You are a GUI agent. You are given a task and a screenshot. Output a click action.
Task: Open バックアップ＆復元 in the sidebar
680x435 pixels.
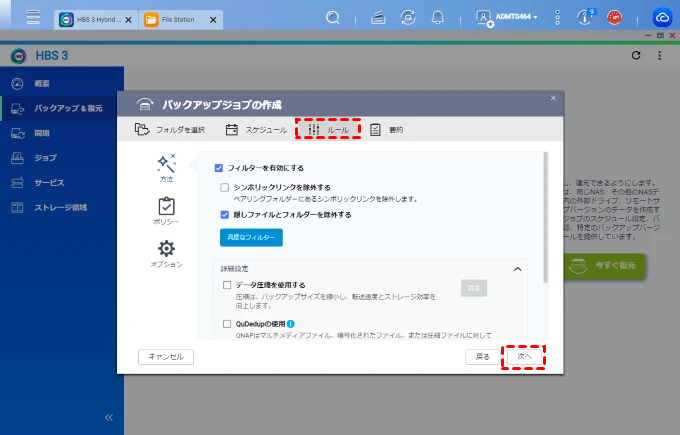point(62,108)
